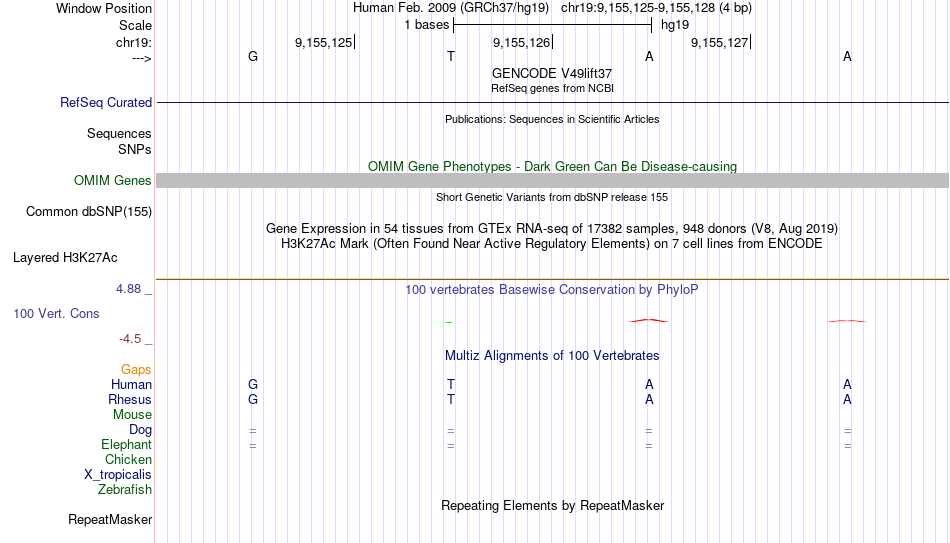Image resolution: width=950 pixels, height=543 pixels.
Task: Click the hg19 label beside the scale bar
Action: [675, 25]
